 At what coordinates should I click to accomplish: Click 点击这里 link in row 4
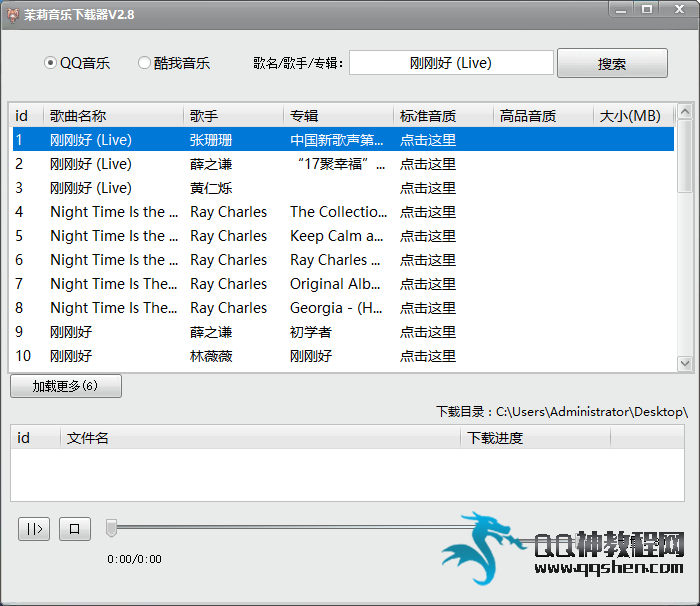428,212
